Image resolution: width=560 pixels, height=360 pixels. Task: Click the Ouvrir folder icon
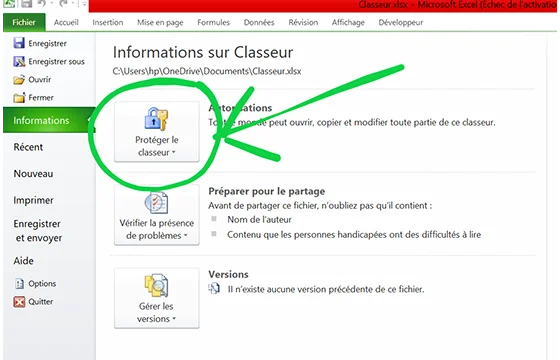[x=19, y=79]
